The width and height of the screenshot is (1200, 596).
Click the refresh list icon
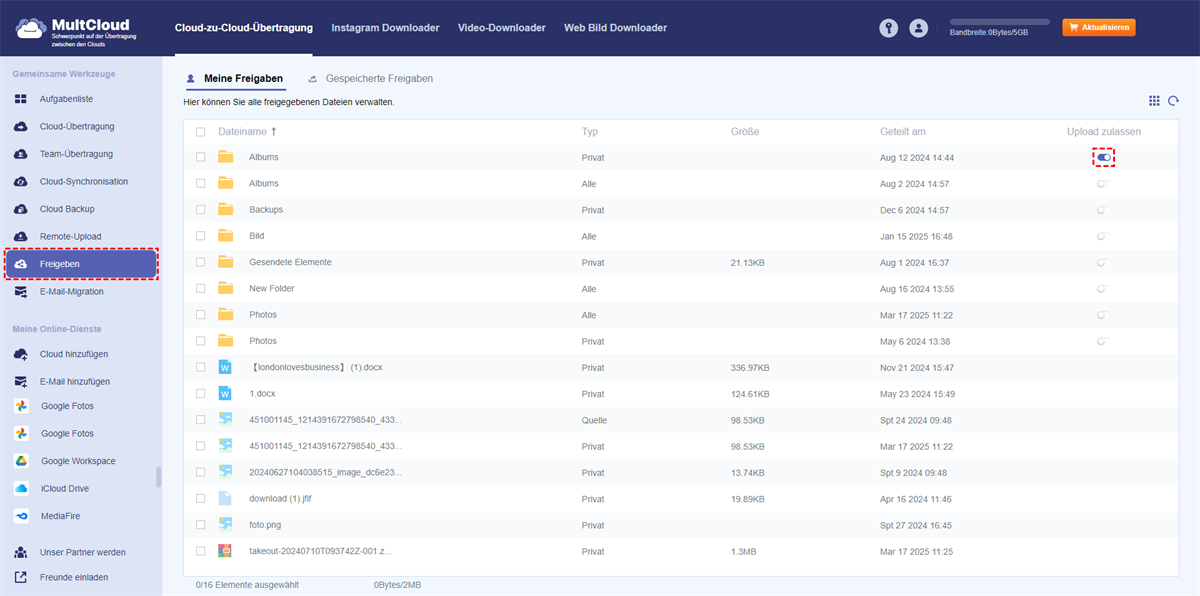coord(1174,101)
